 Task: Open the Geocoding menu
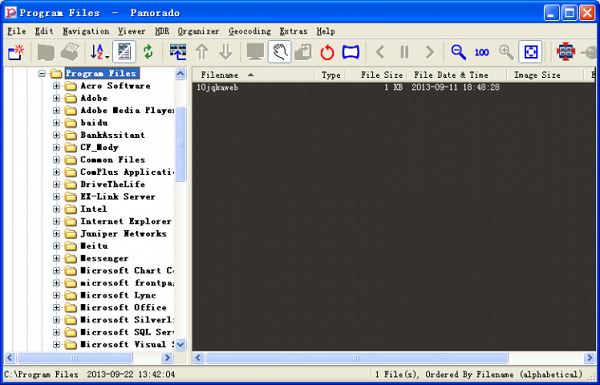pos(249,31)
